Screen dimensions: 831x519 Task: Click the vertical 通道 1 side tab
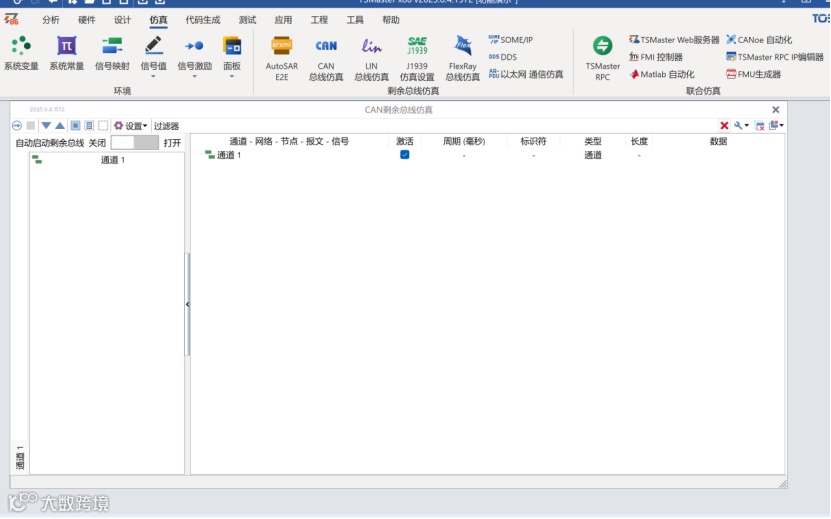tap(20, 458)
